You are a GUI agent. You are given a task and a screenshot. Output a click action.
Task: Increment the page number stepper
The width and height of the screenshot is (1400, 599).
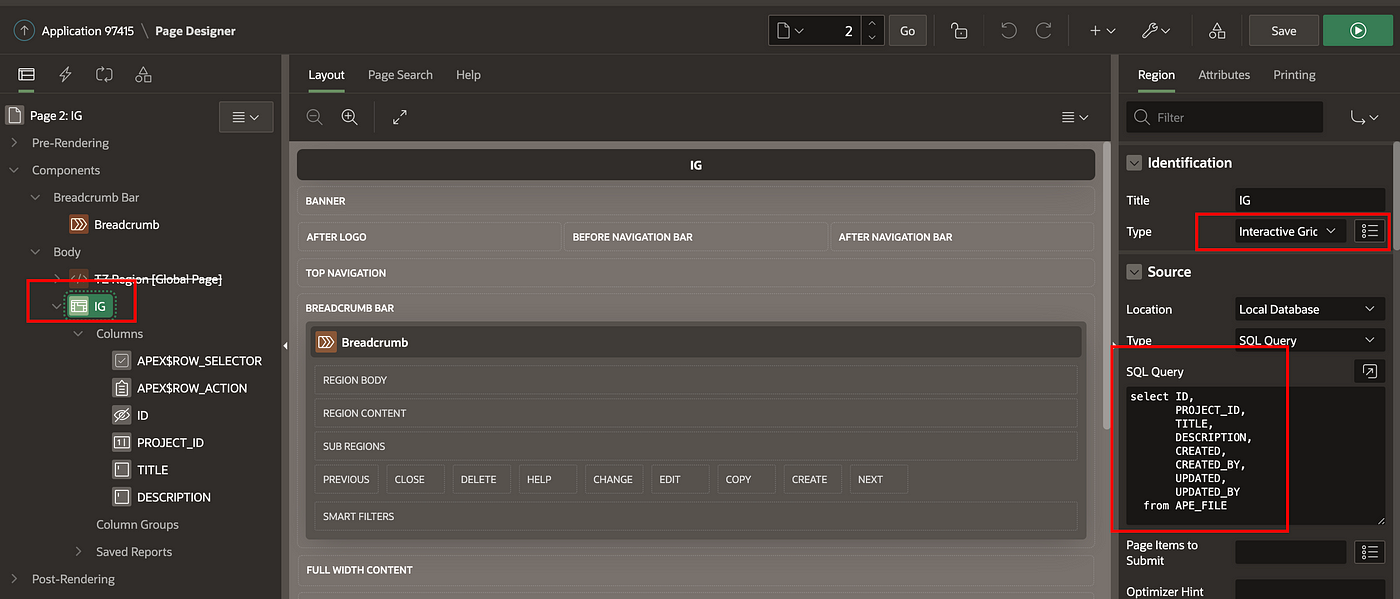[873, 23]
